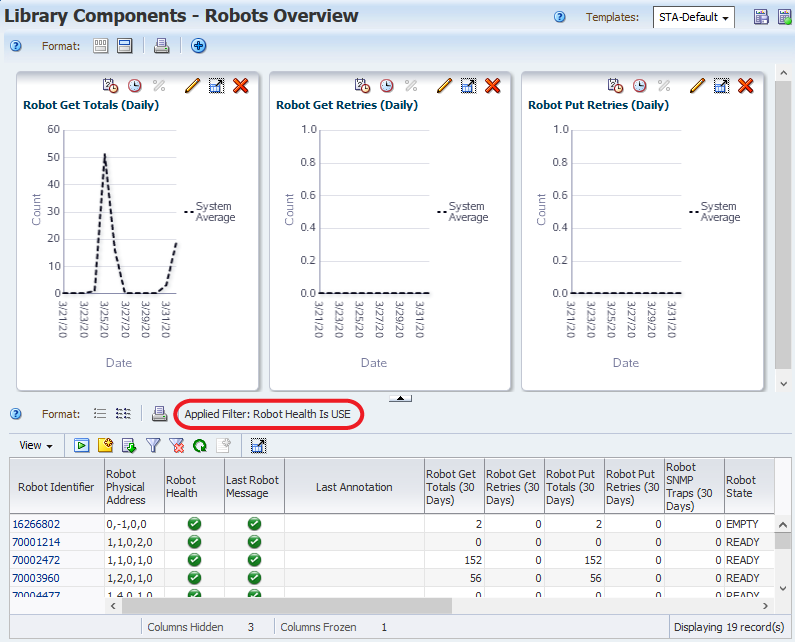Add a graph using the plus icon
This screenshot has height=642, width=795.
click(199, 46)
